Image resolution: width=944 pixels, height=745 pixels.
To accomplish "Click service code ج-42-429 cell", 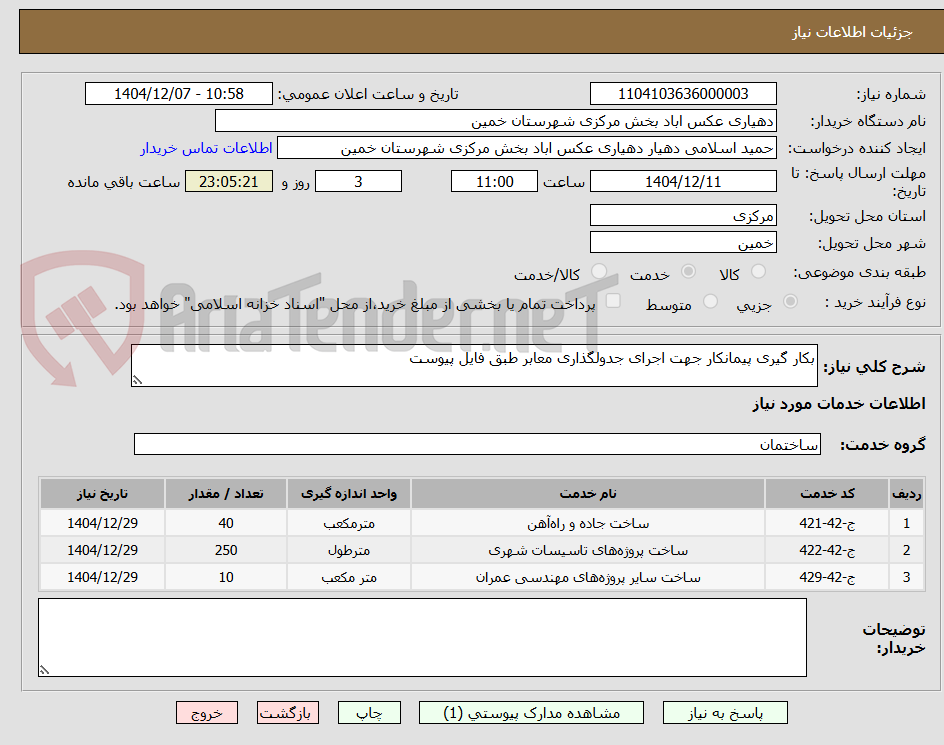I will click(827, 578).
